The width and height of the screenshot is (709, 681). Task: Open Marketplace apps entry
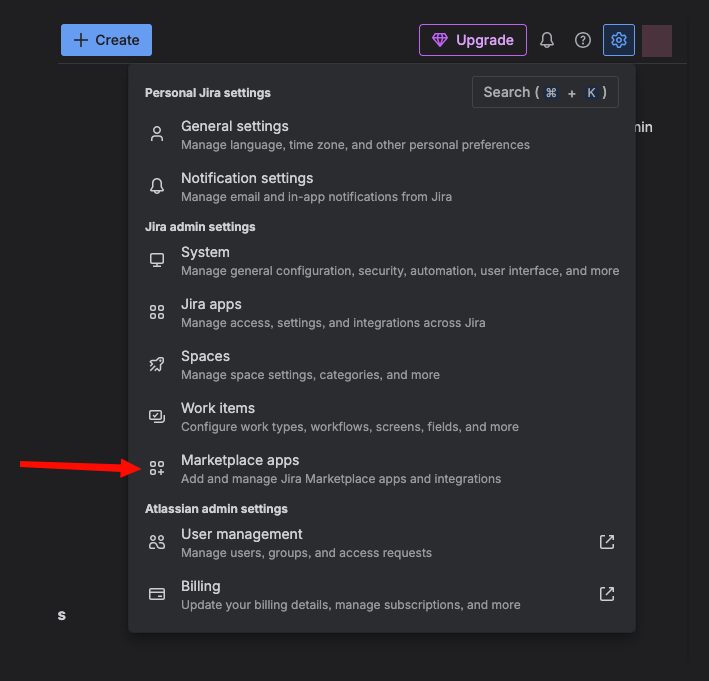[x=382, y=469]
